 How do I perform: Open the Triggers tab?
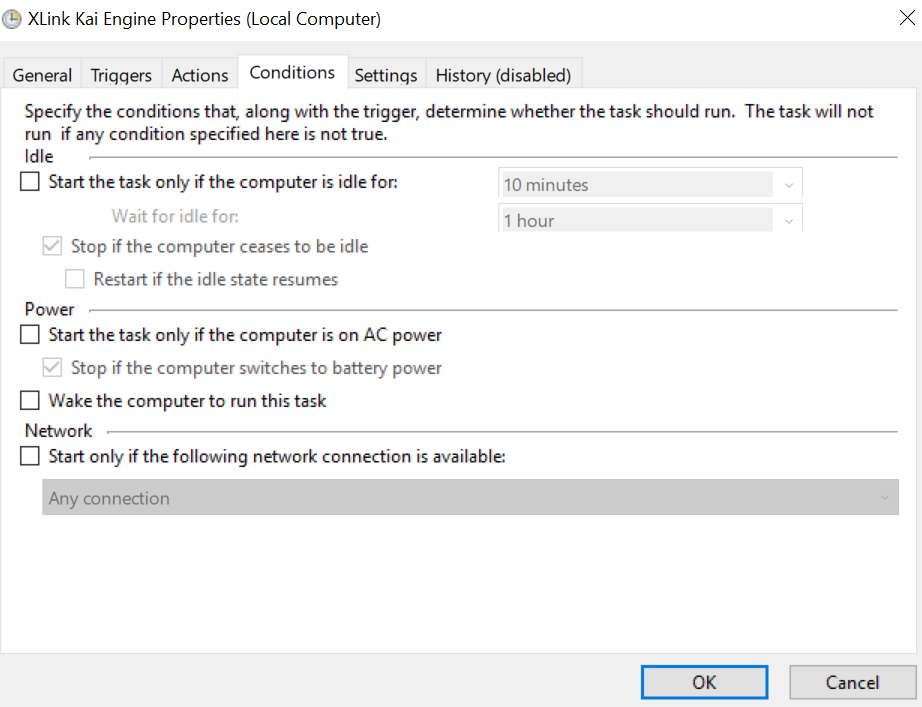click(121, 75)
